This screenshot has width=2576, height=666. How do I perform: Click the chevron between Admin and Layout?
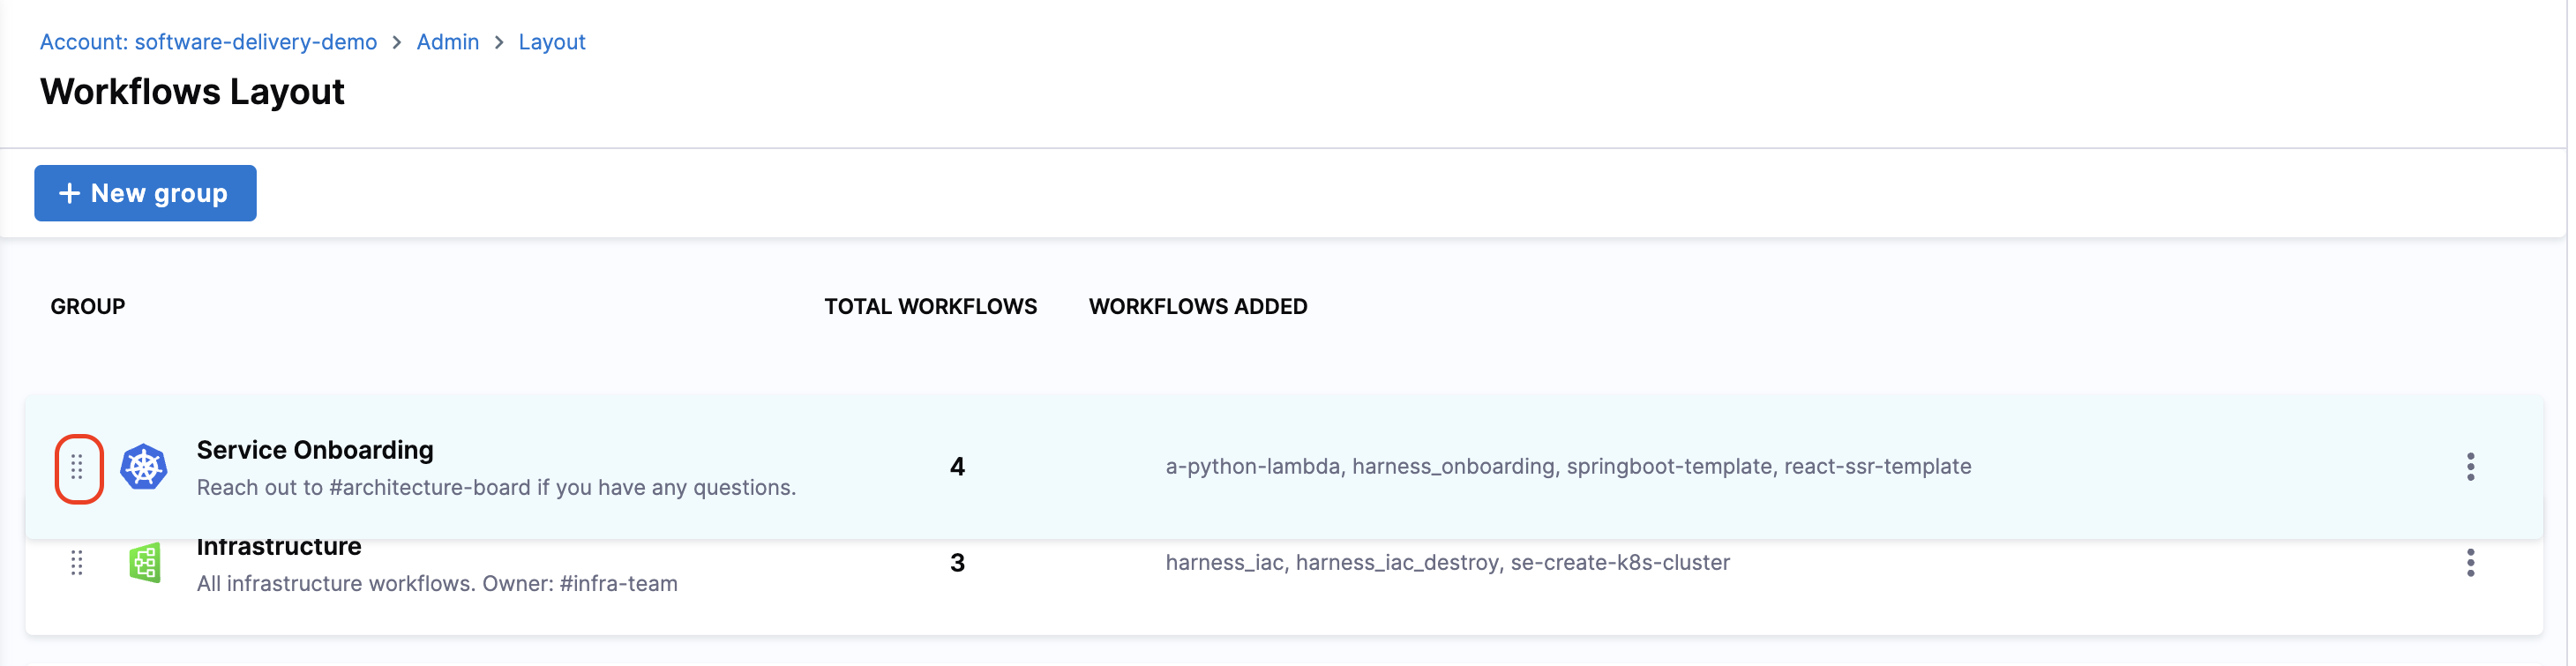click(x=499, y=43)
